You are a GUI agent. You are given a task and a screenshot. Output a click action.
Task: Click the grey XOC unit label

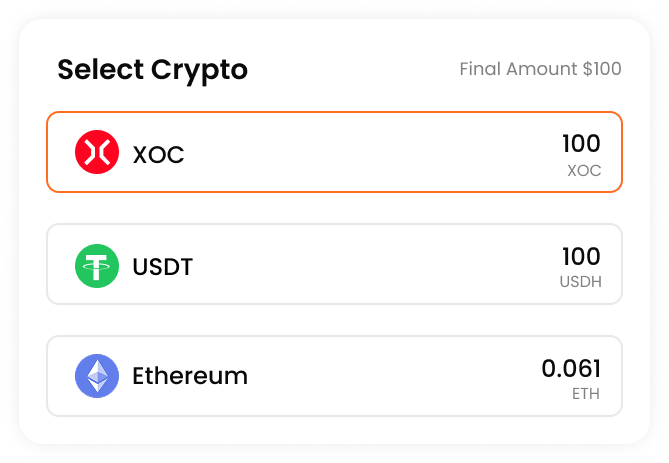coord(584,171)
